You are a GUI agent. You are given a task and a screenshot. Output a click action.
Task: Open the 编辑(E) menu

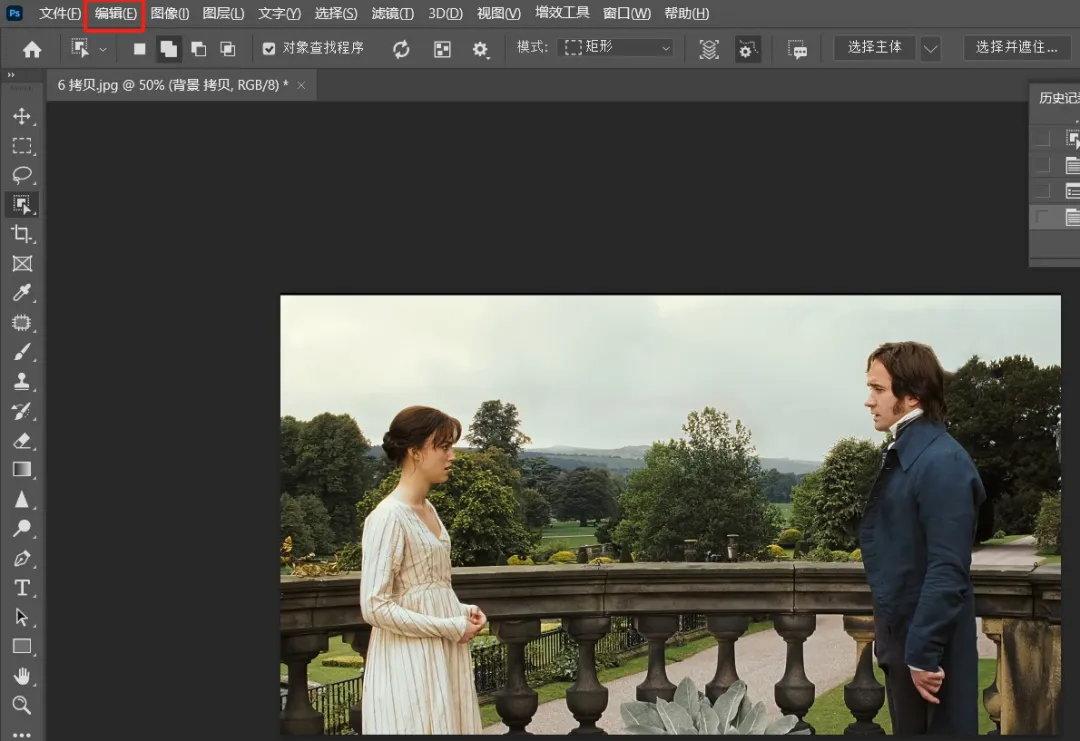click(x=116, y=13)
